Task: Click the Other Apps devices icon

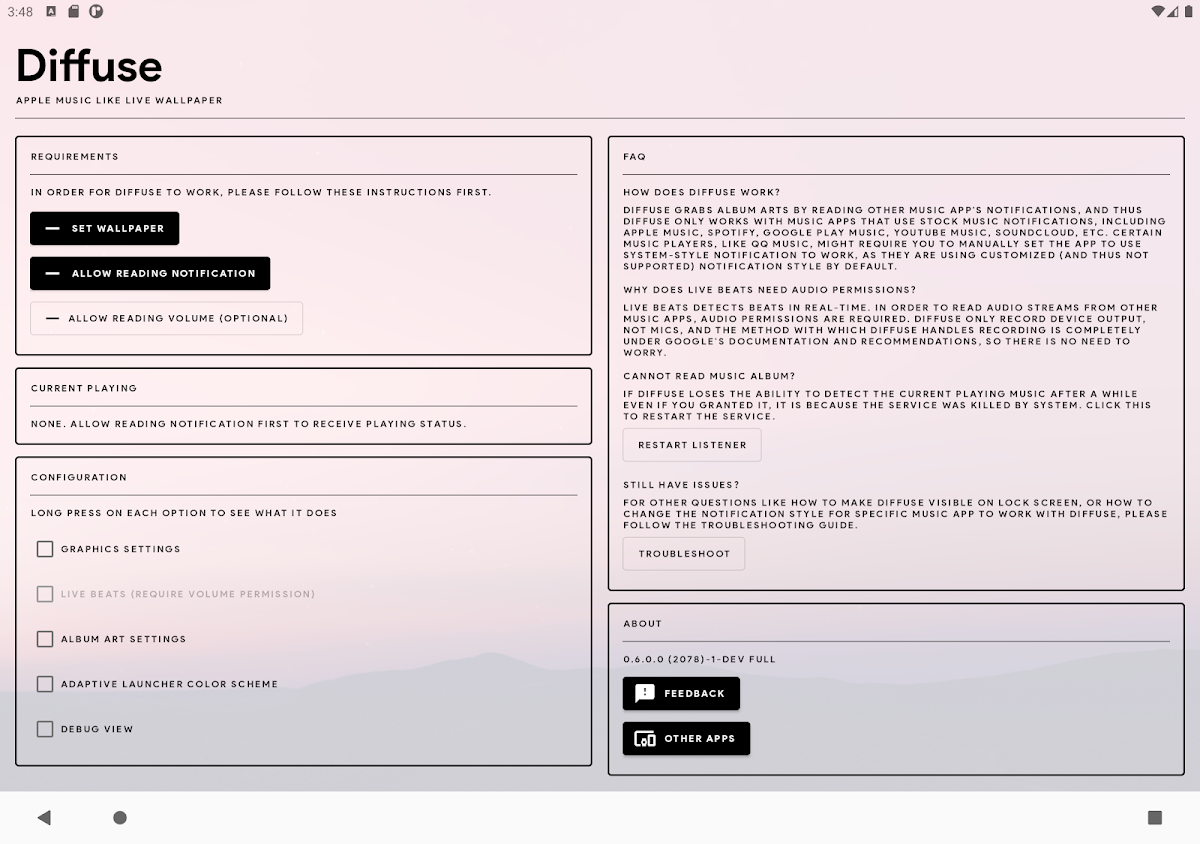Action: coord(645,739)
